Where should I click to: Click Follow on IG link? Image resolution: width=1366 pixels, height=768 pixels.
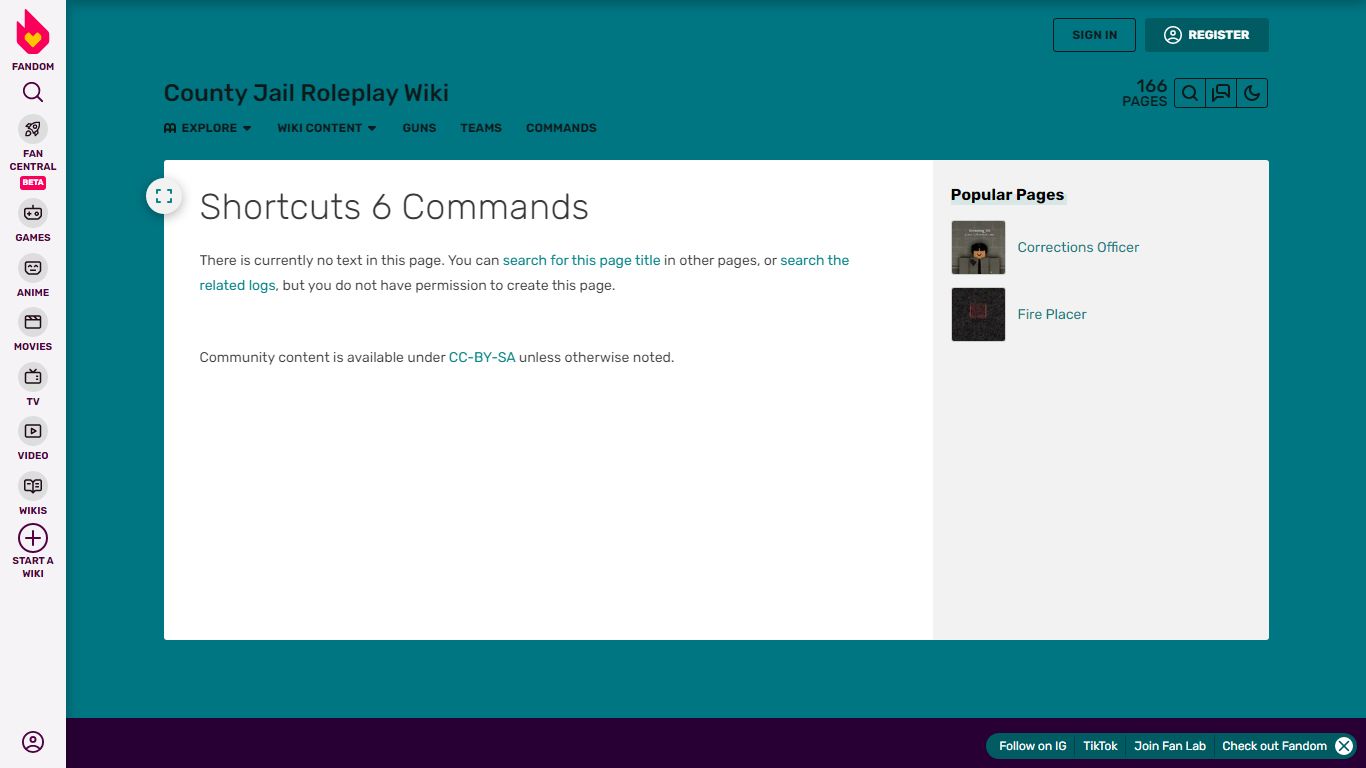point(1033,746)
